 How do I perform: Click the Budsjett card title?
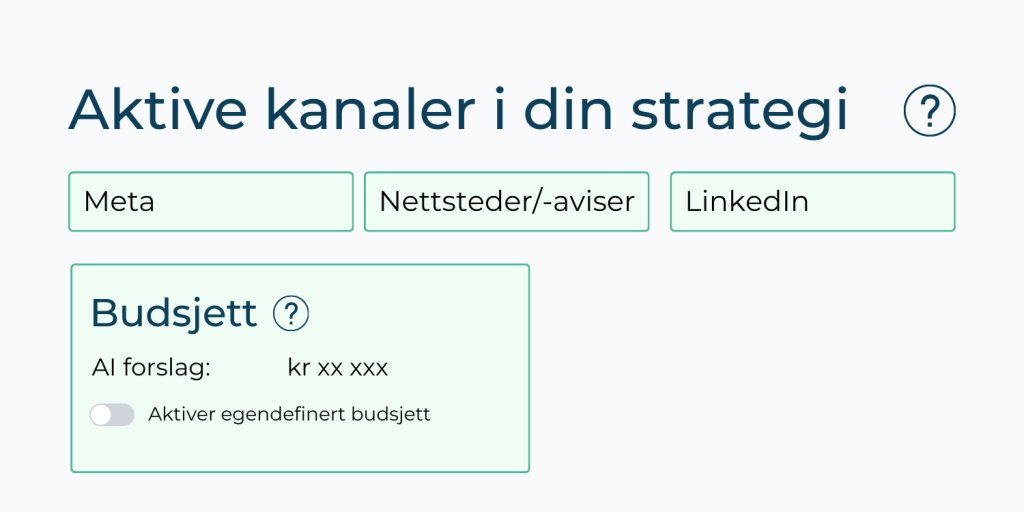[x=174, y=314]
